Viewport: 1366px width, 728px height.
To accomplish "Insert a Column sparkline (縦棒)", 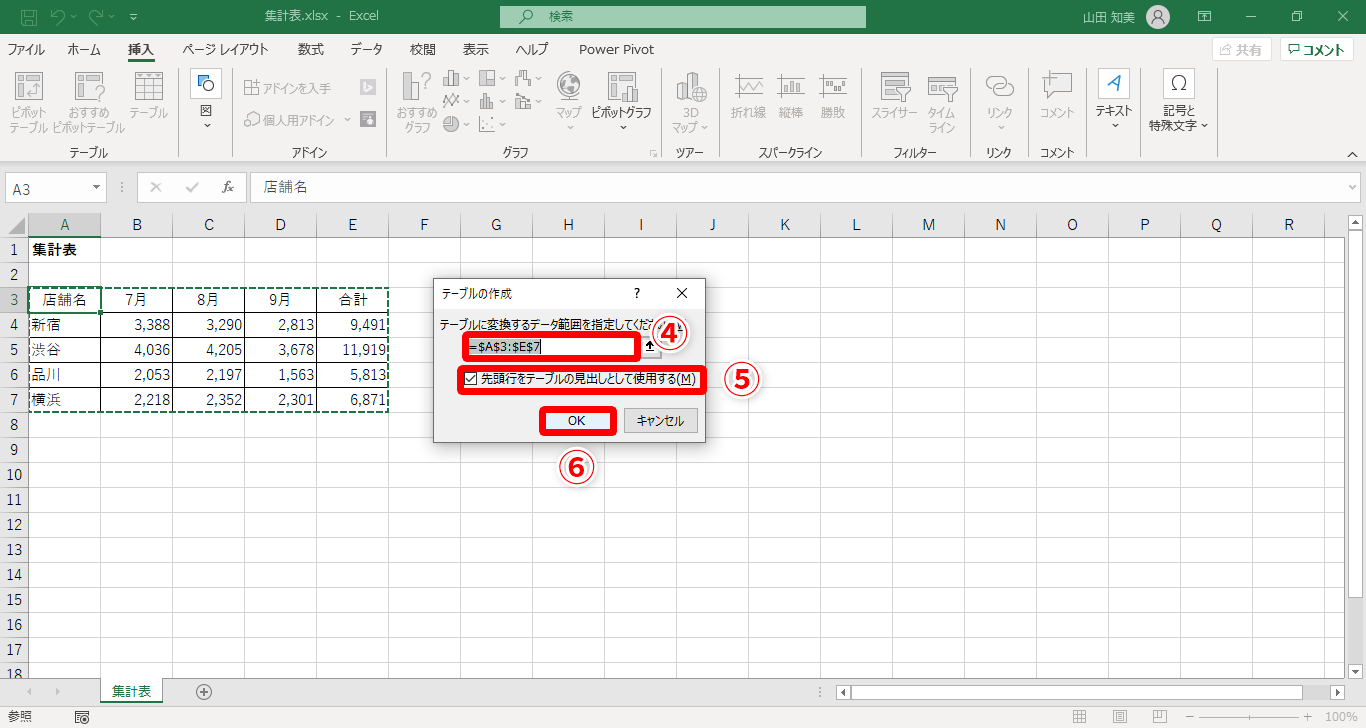I will (791, 96).
